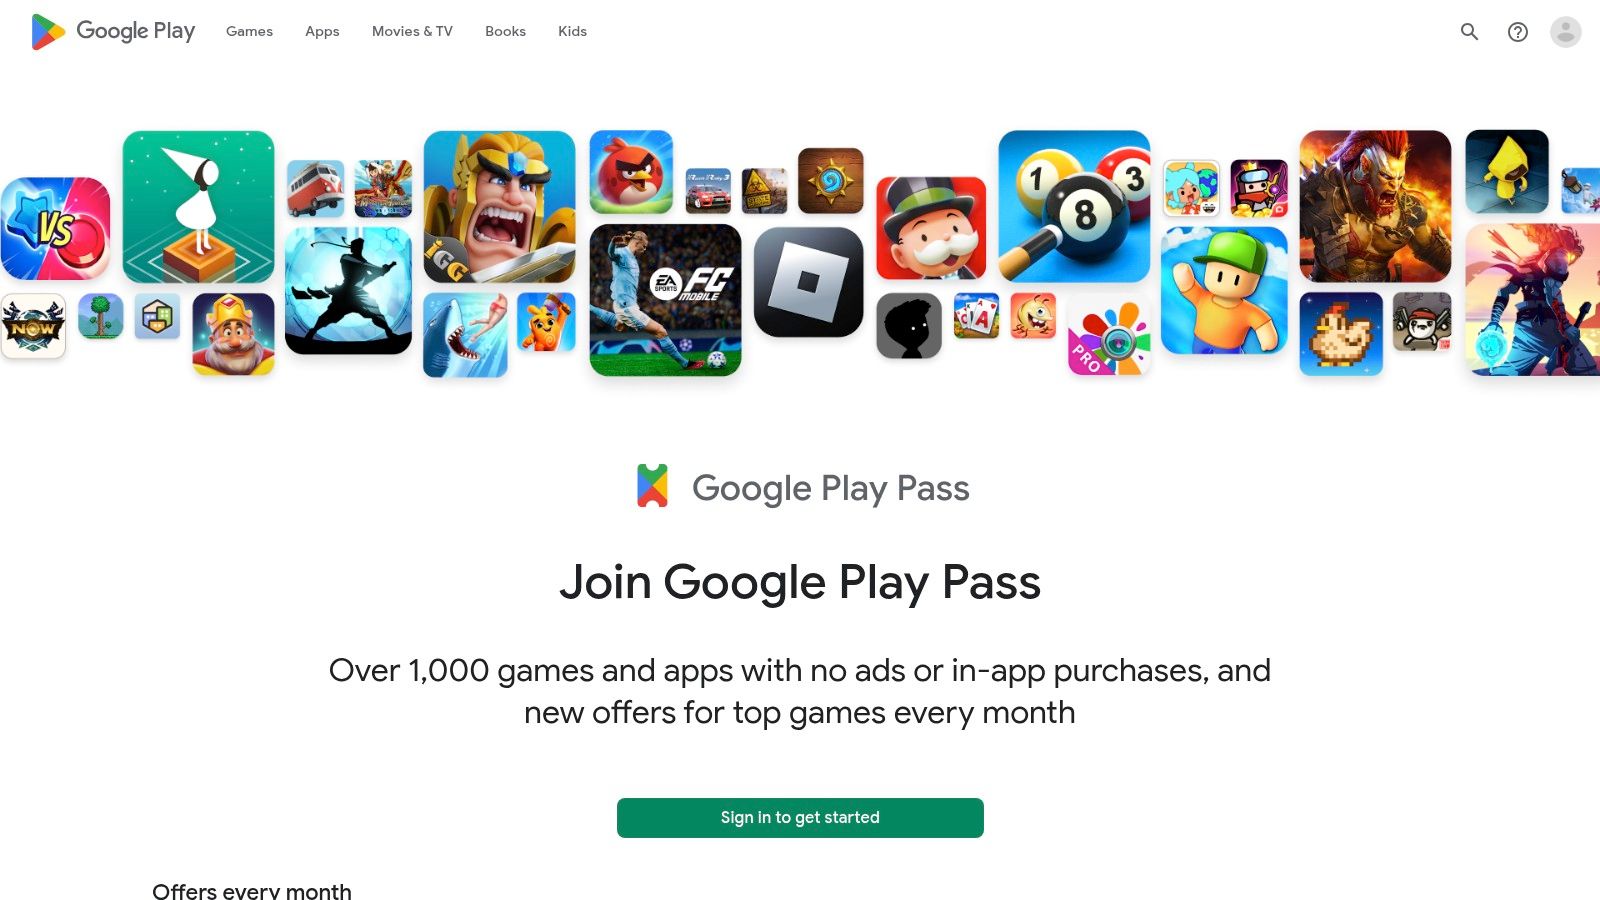This screenshot has width=1600, height=900.
Task: Select the Shadow Fight silhouette icon
Action: click(349, 290)
